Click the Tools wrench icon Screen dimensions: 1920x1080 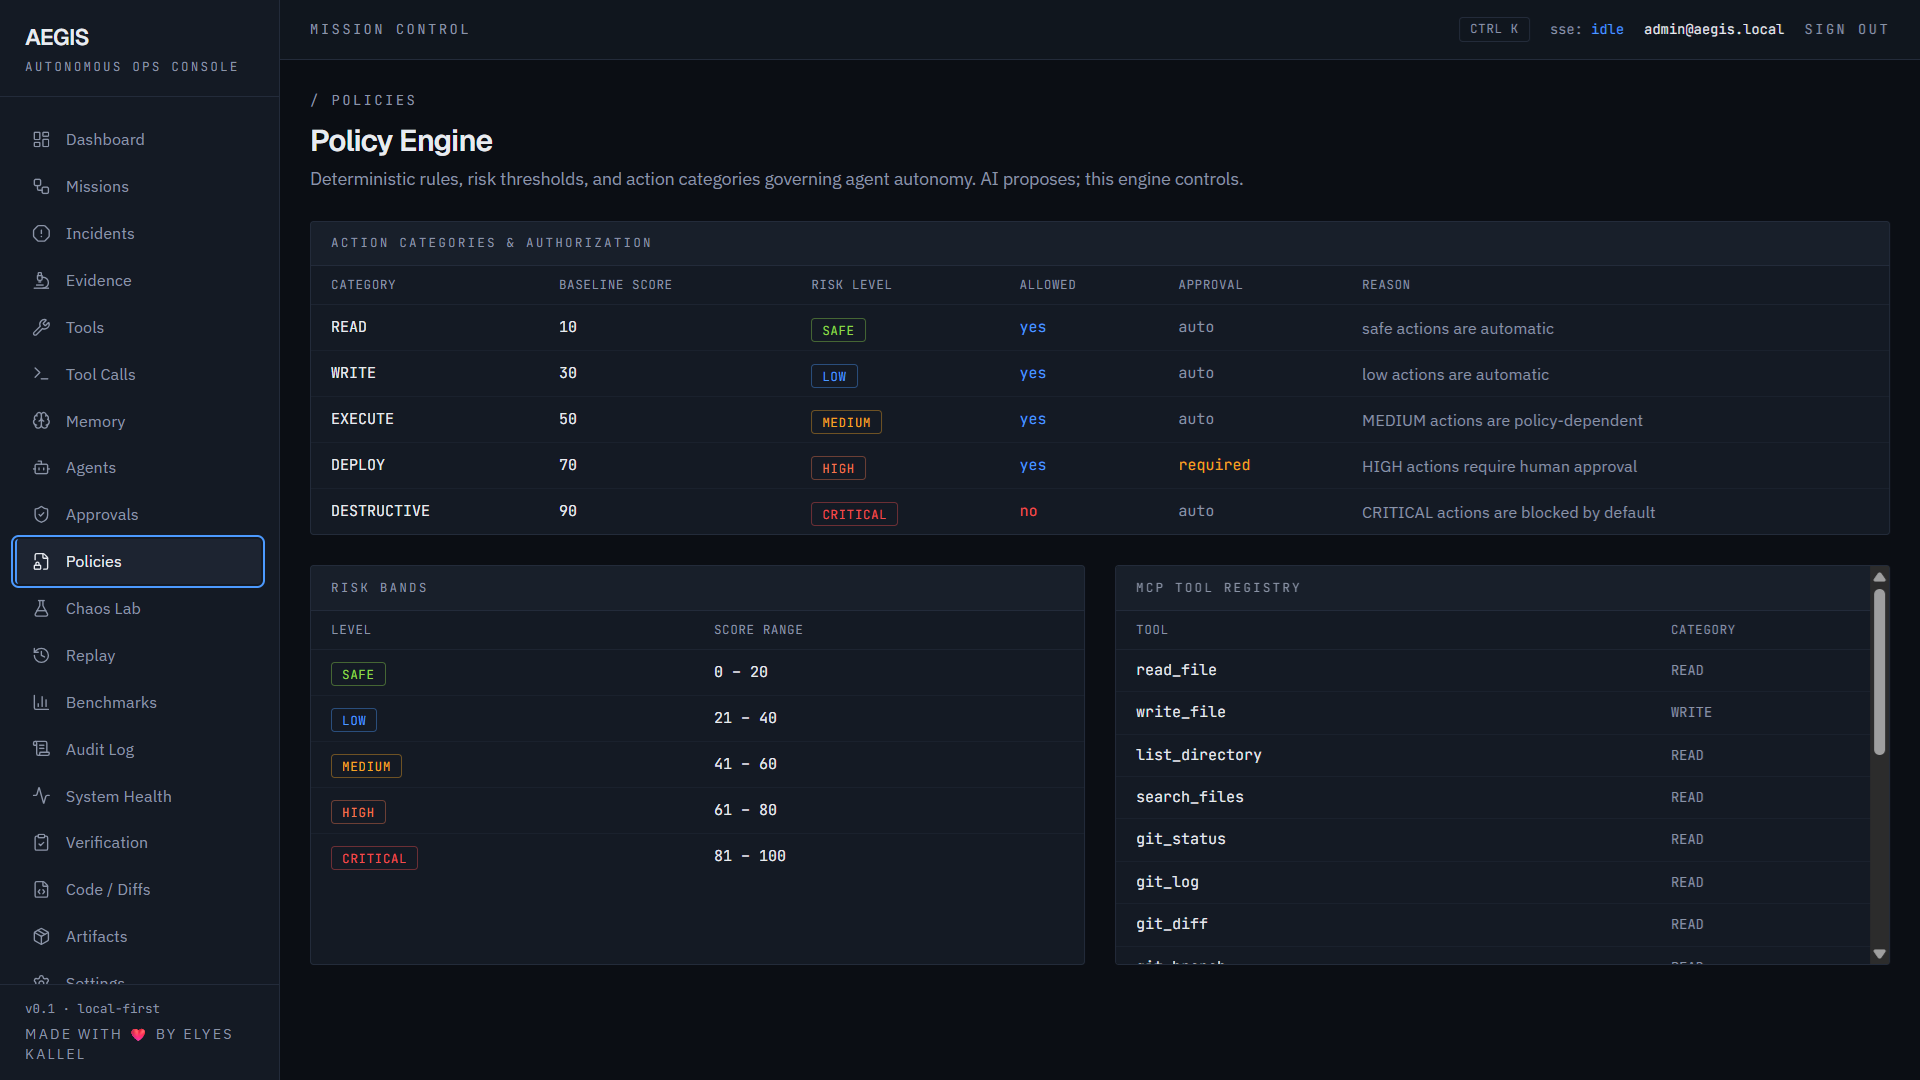click(x=41, y=328)
